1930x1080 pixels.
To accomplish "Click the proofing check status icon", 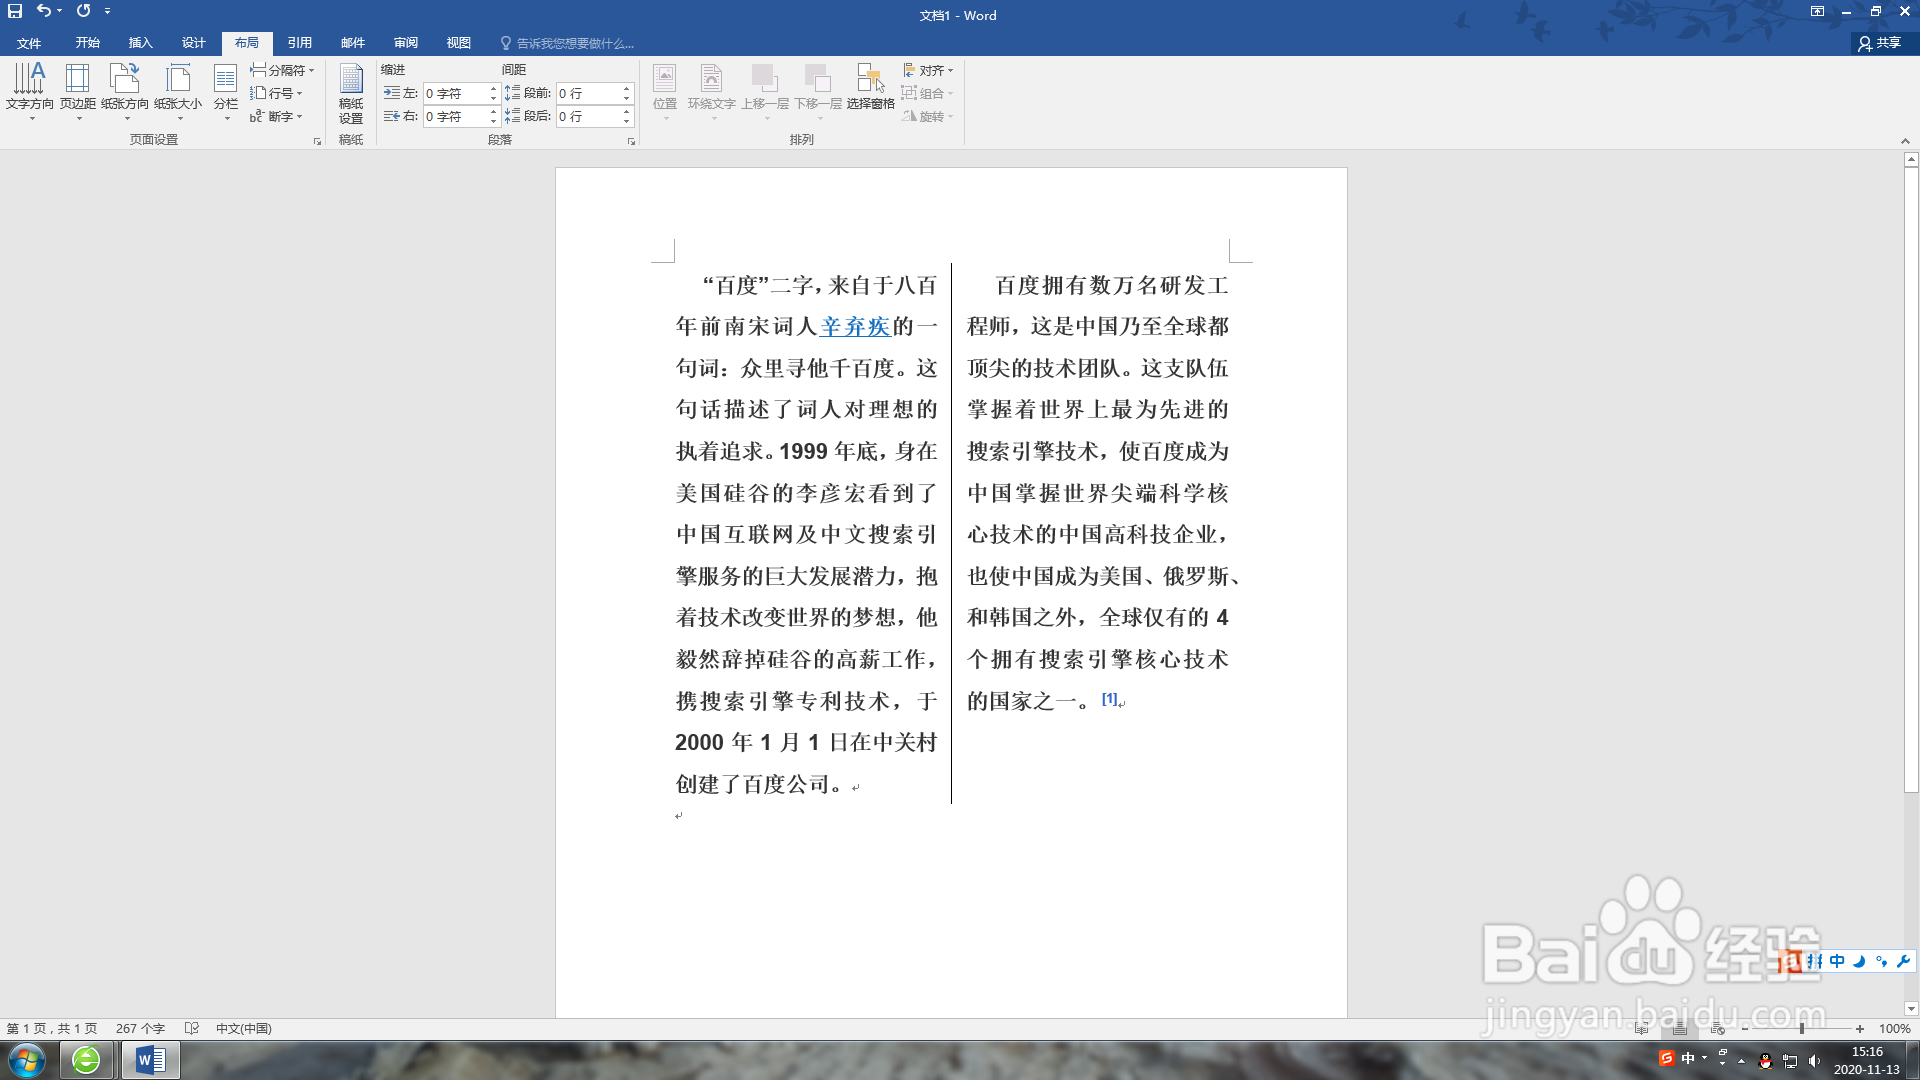I will click(192, 1028).
